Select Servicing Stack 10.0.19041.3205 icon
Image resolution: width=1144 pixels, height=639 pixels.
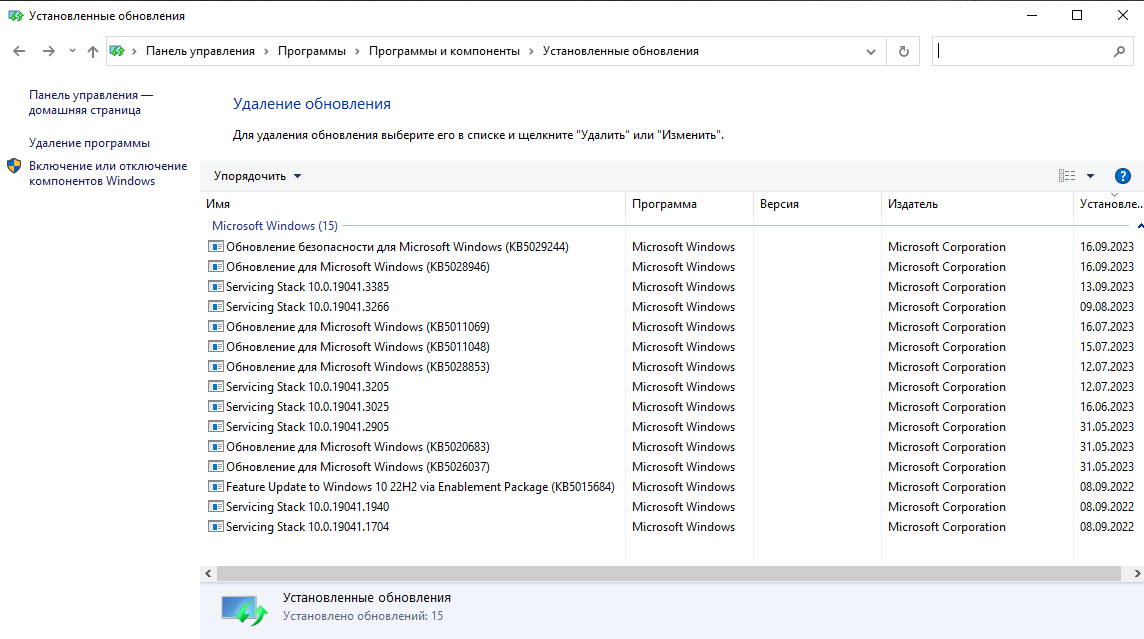coord(215,387)
